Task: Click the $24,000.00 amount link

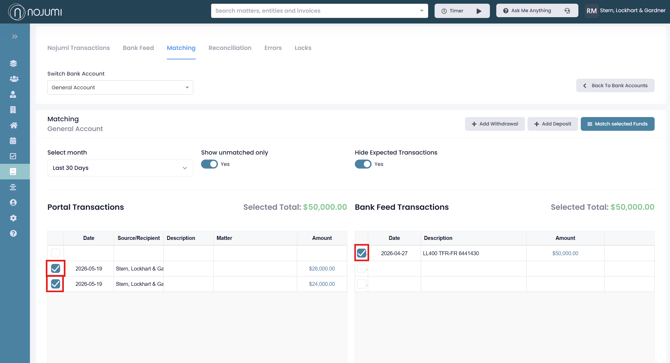Action: point(322,284)
